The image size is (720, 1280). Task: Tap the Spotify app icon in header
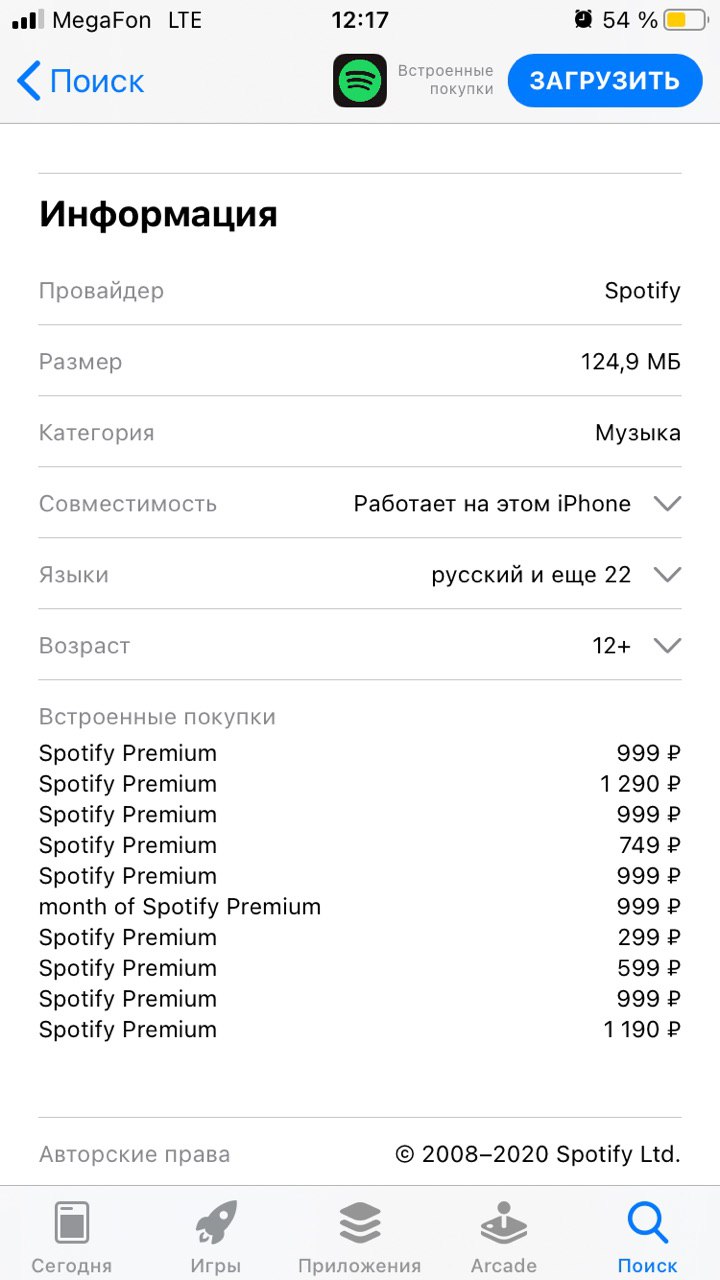[x=360, y=80]
